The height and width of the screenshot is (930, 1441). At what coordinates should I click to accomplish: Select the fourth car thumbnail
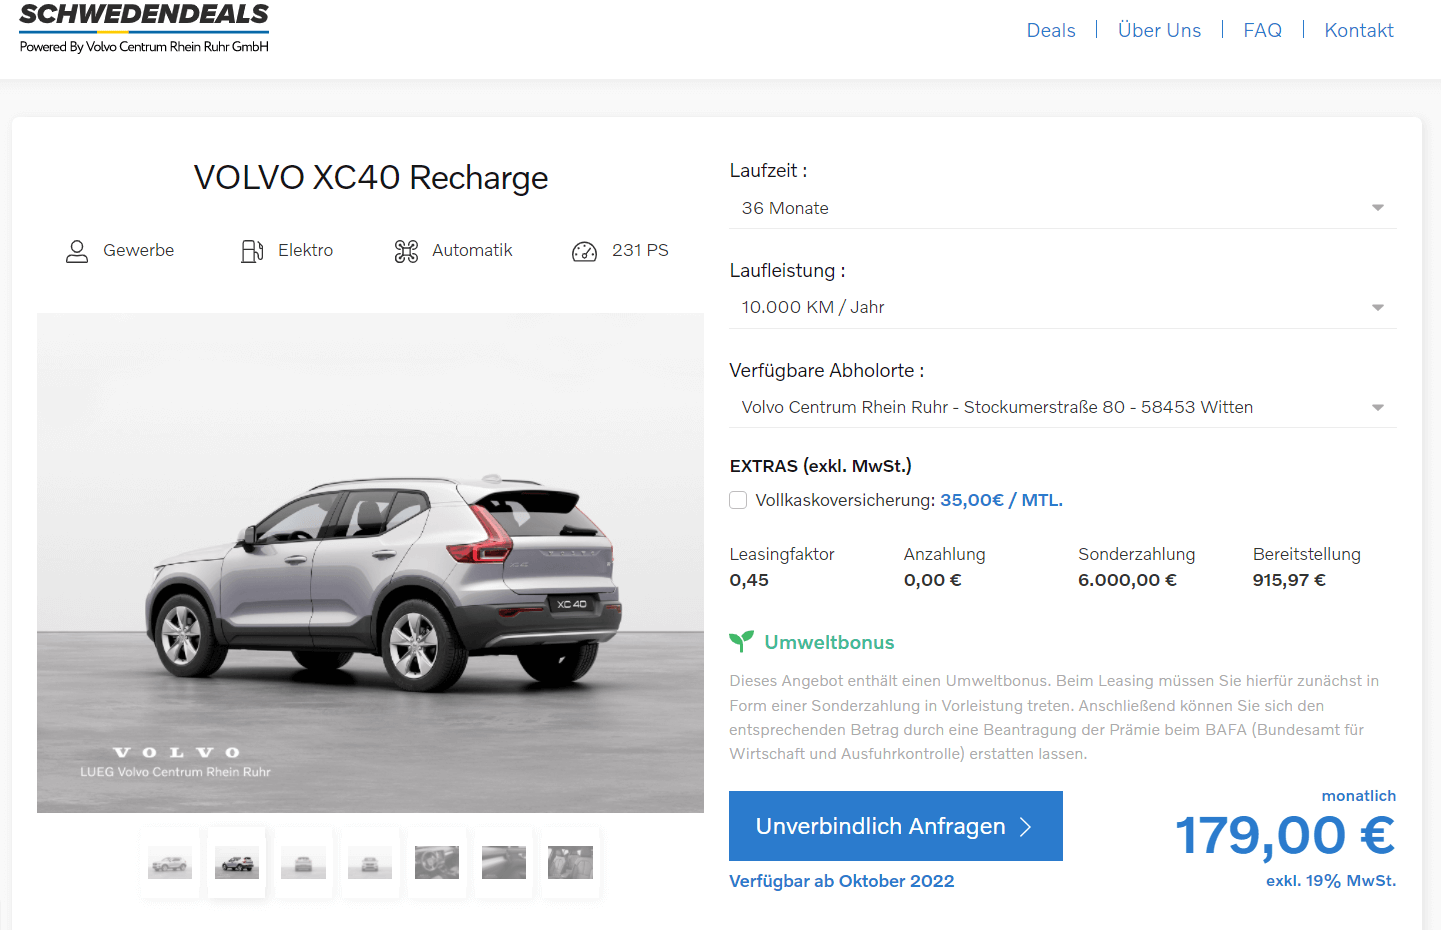coord(370,862)
